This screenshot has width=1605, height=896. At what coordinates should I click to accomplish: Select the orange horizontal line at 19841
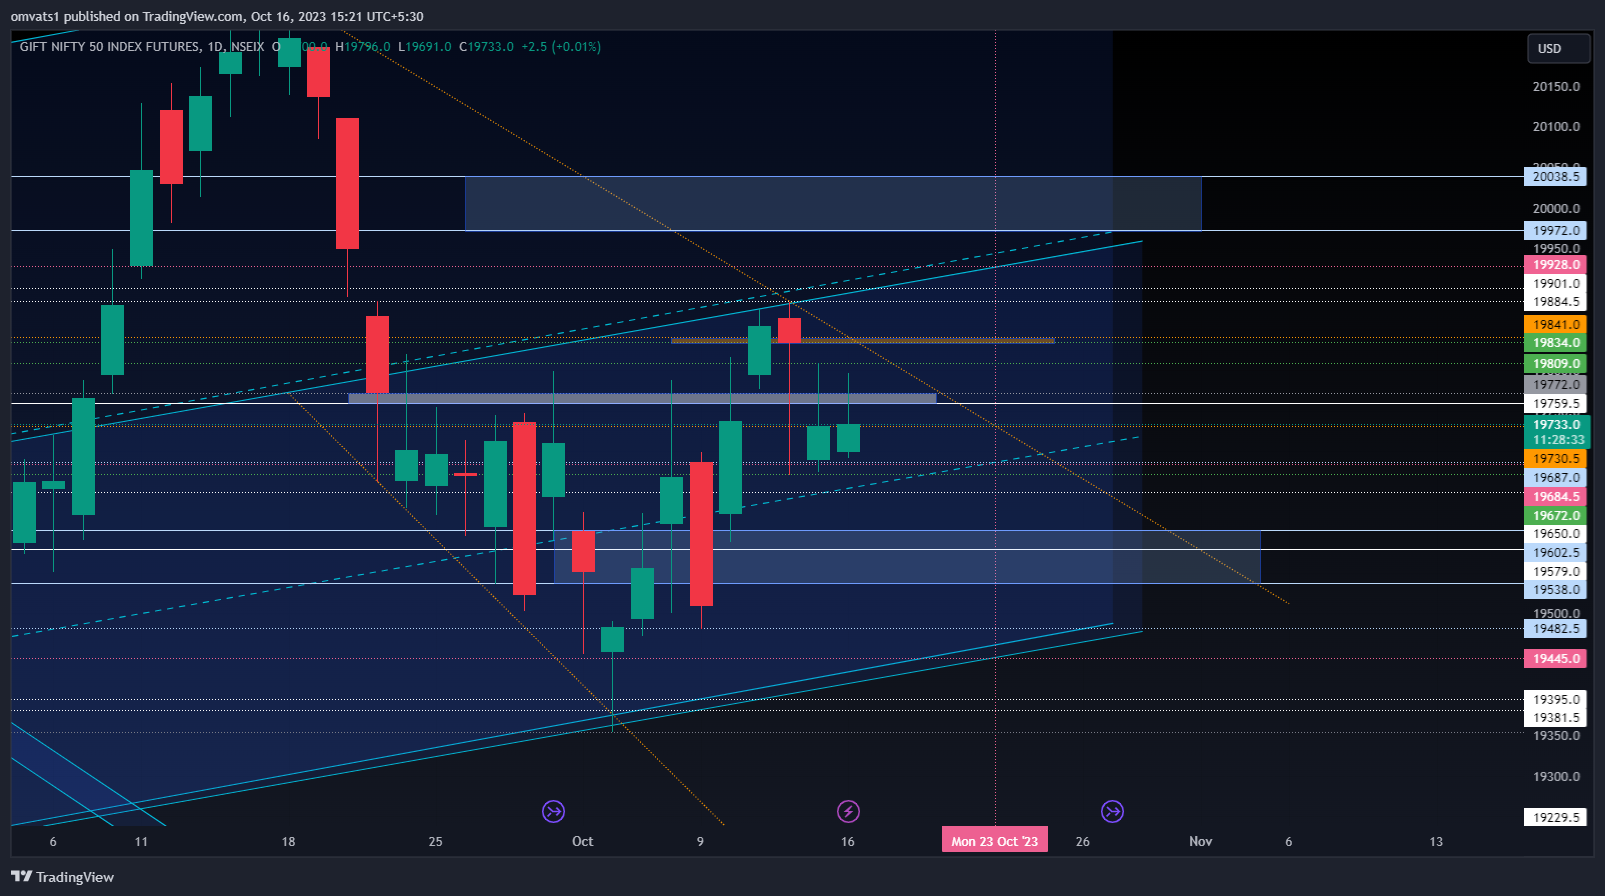pos(862,341)
